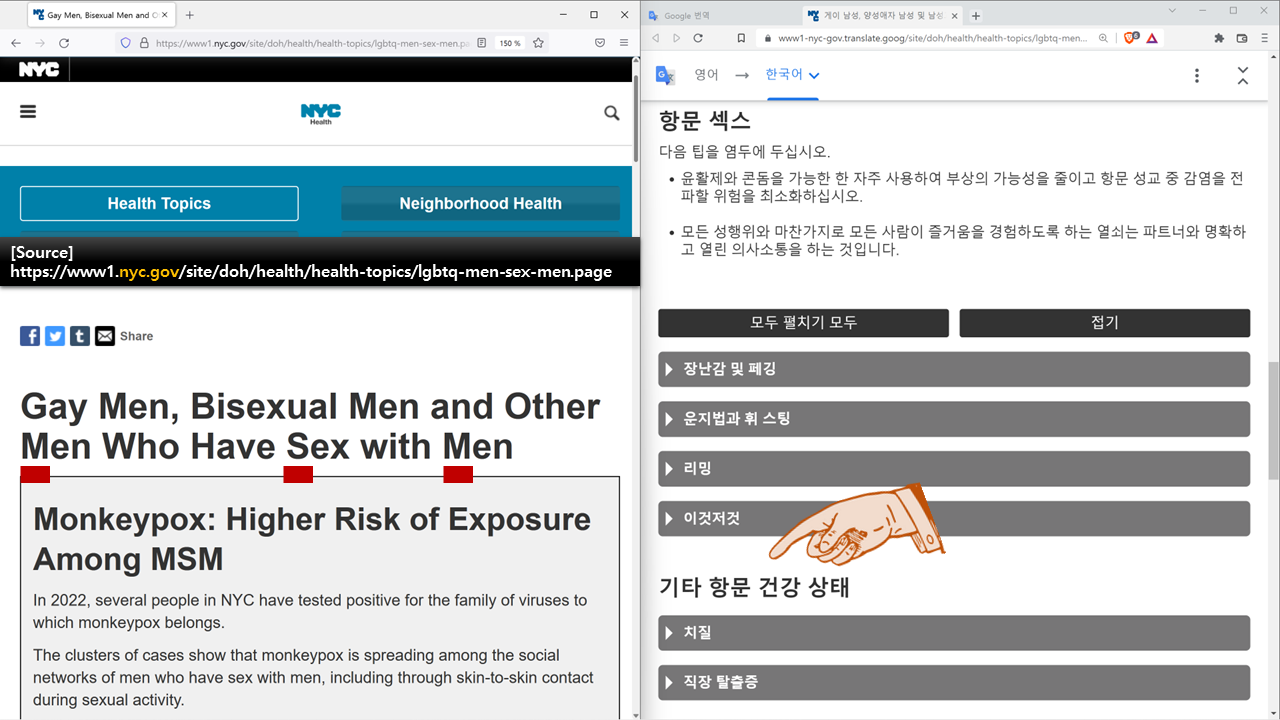Share page via email envelope icon
Image resolution: width=1280 pixels, height=720 pixels.
pyautogui.click(x=105, y=336)
